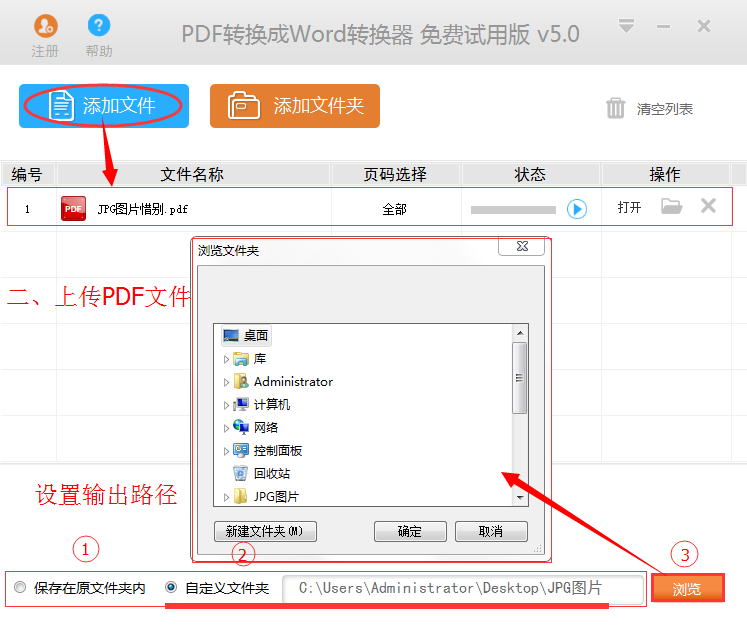The width and height of the screenshot is (747, 628).
Task: Click the 计算机 monitor icon
Action: [x=241, y=405]
